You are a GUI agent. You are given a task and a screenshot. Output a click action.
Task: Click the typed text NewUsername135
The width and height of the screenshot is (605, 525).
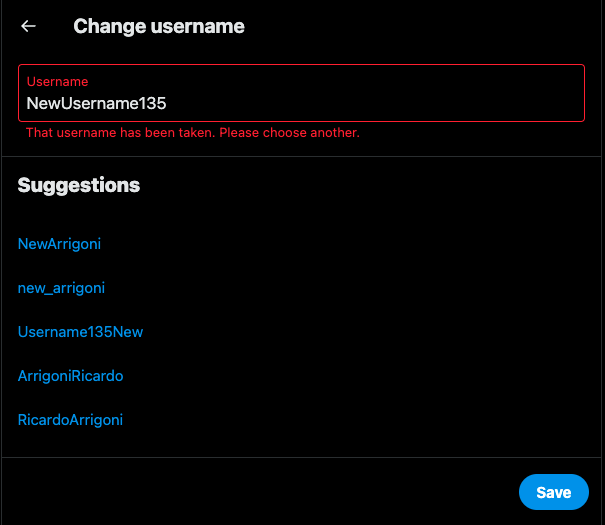pyautogui.click(x=96, y=103)
